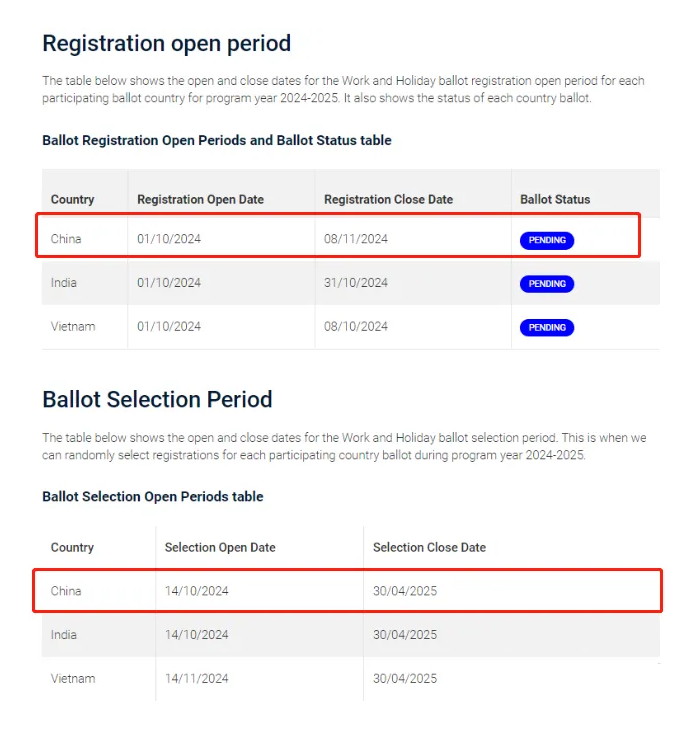Click the Registration Close Date column header
Screen dimensions: 696x730
(x=387, y=199)
